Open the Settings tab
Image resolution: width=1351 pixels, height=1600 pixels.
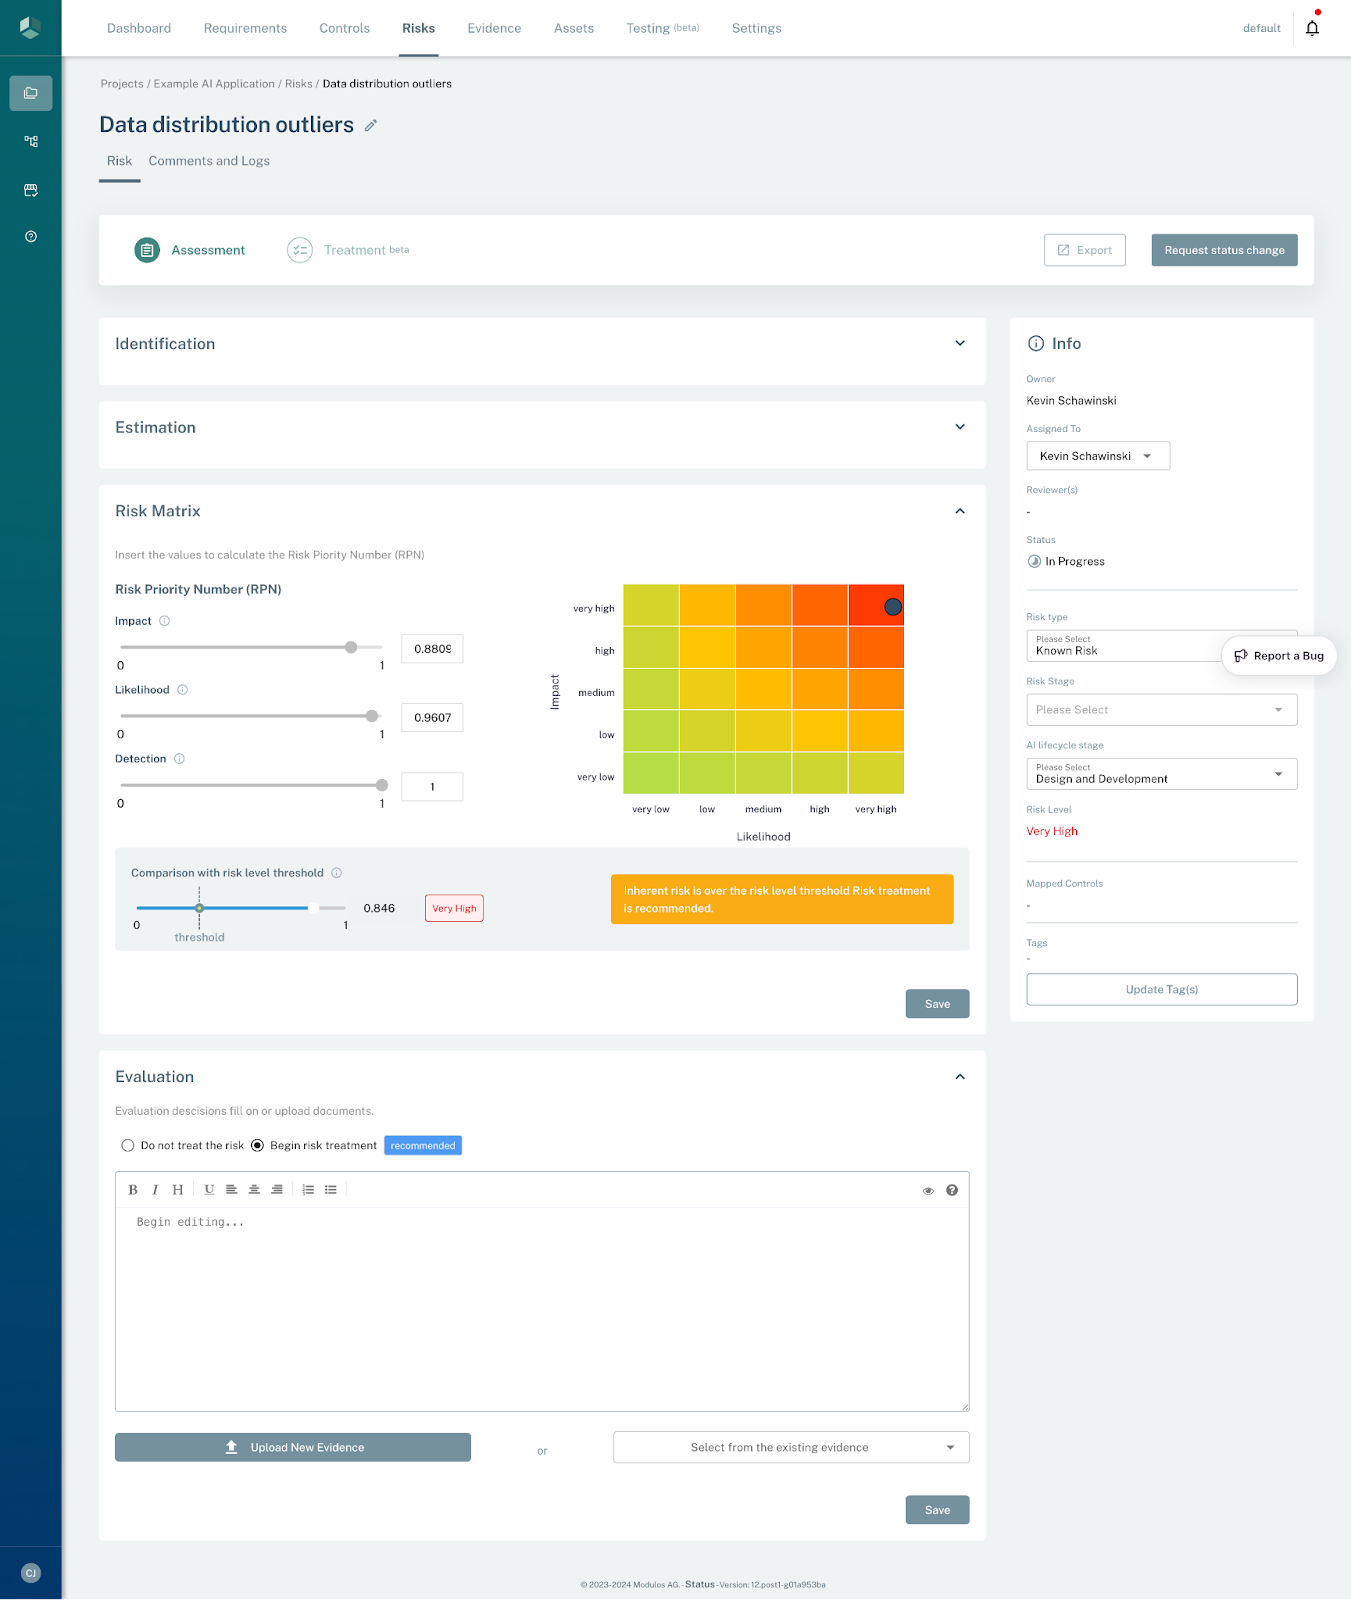tap(757, 28)
